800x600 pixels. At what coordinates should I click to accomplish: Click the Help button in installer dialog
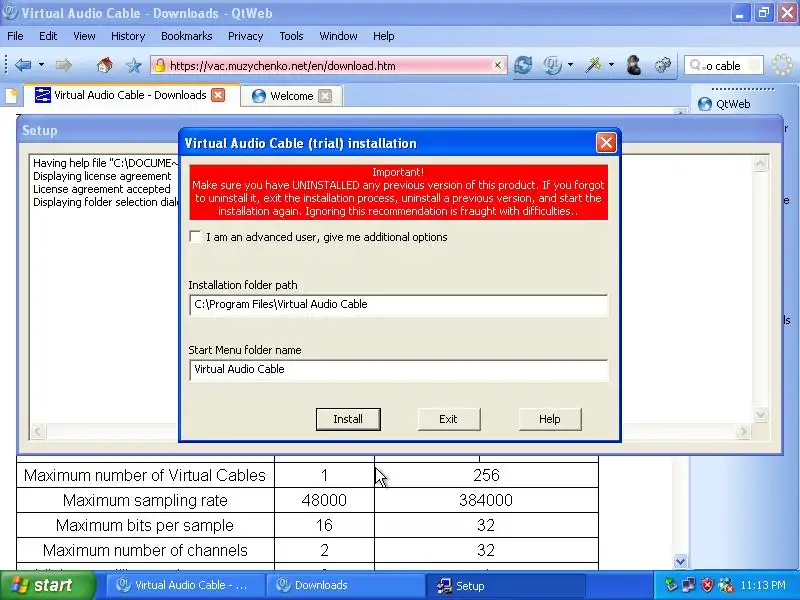(549, 419)
